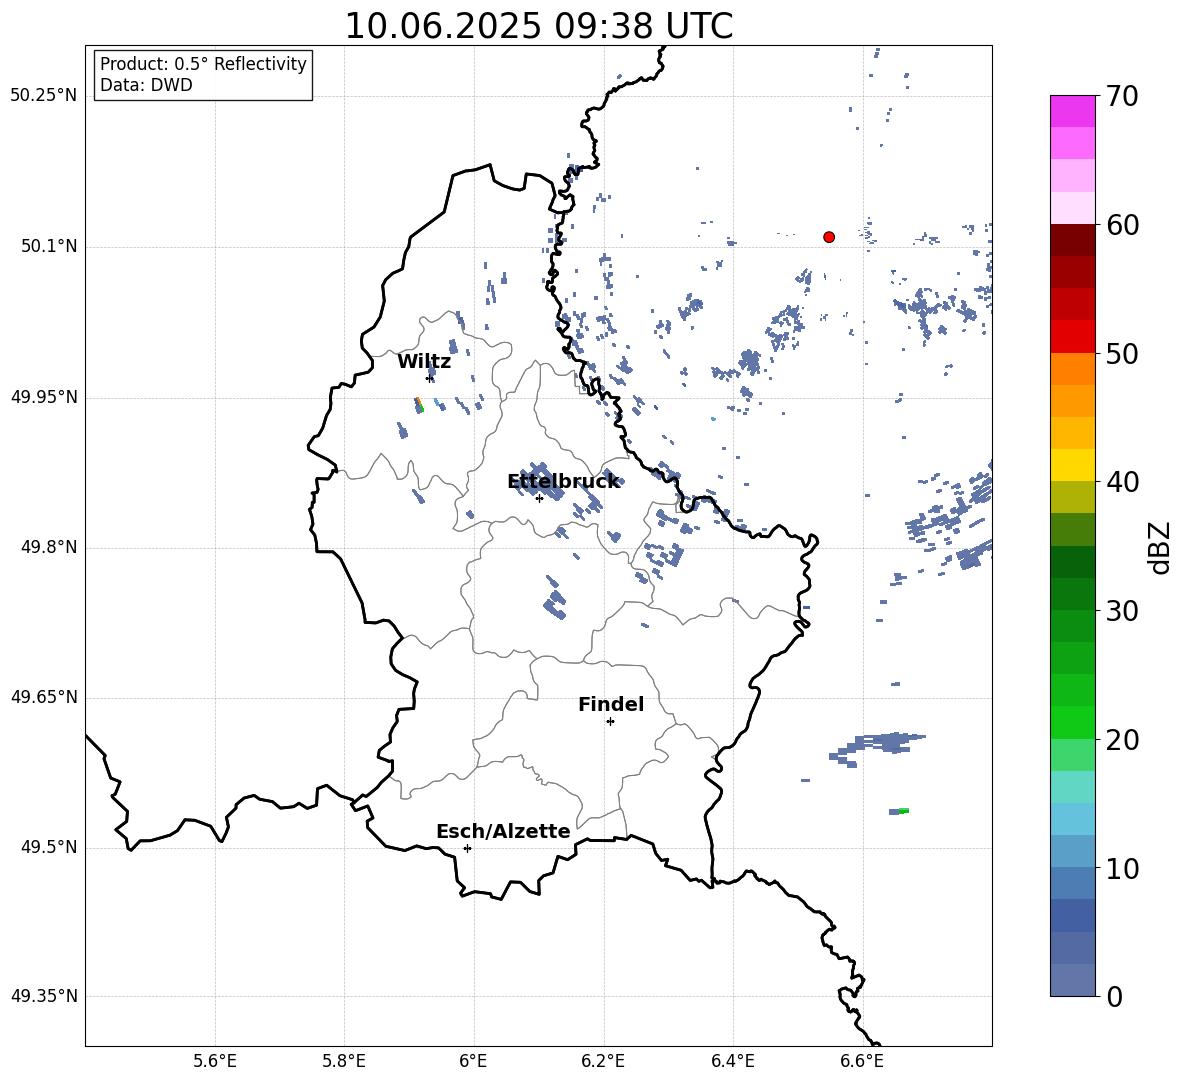The image size is (1184, 1081).
Task: Click the 50.1°N latitude label
Action: click(50, 247)
